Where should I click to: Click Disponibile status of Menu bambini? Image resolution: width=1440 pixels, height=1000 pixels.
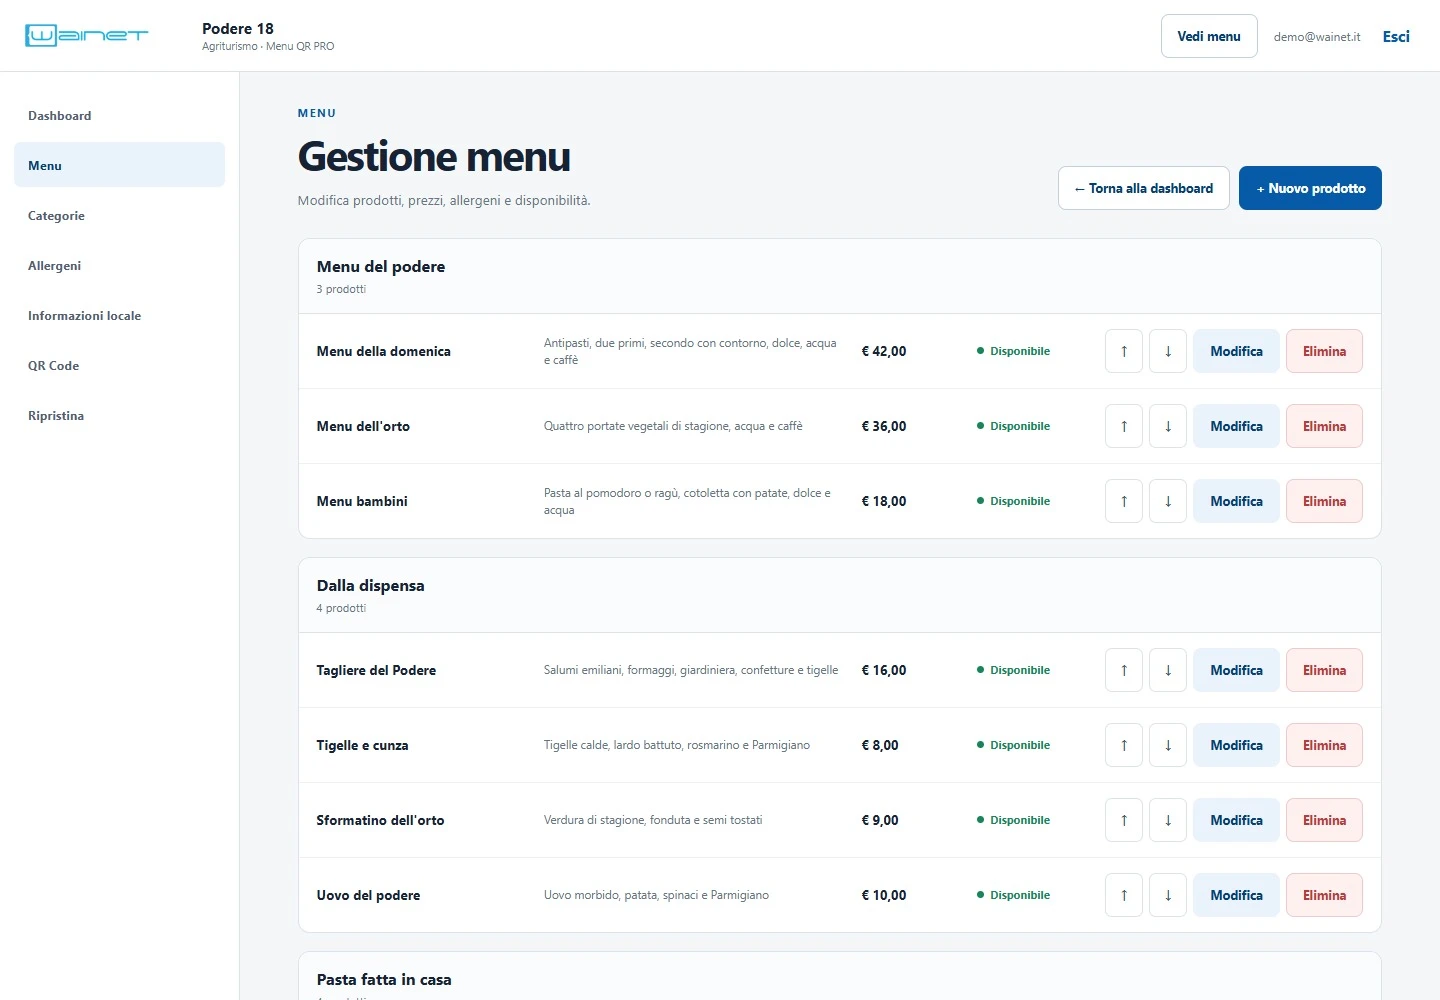click(x=1013, y=501)
